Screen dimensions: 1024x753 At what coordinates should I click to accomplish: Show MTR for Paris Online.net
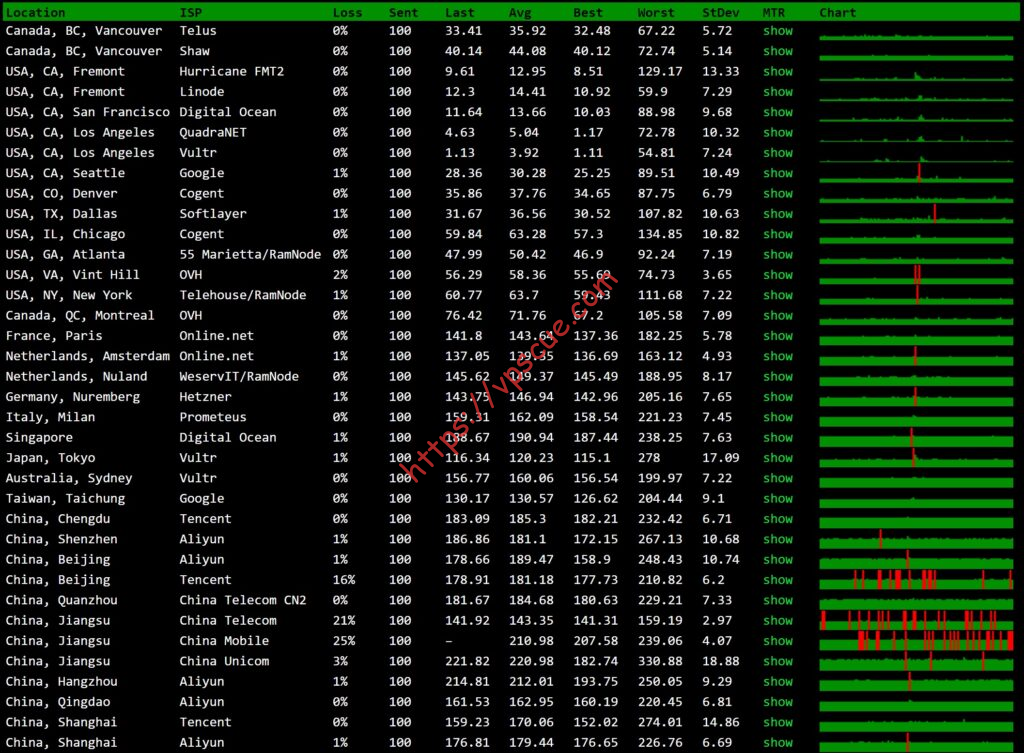[x=778, y=336]
